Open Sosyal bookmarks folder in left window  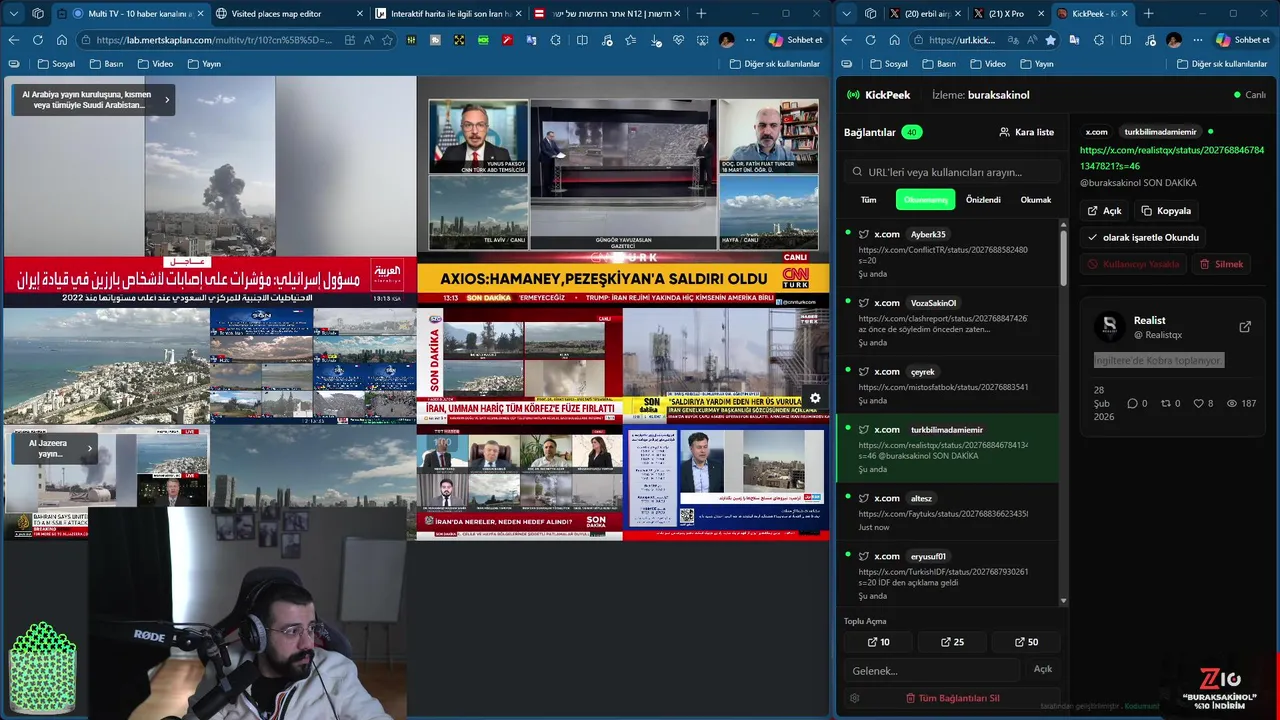click(56, 64)
